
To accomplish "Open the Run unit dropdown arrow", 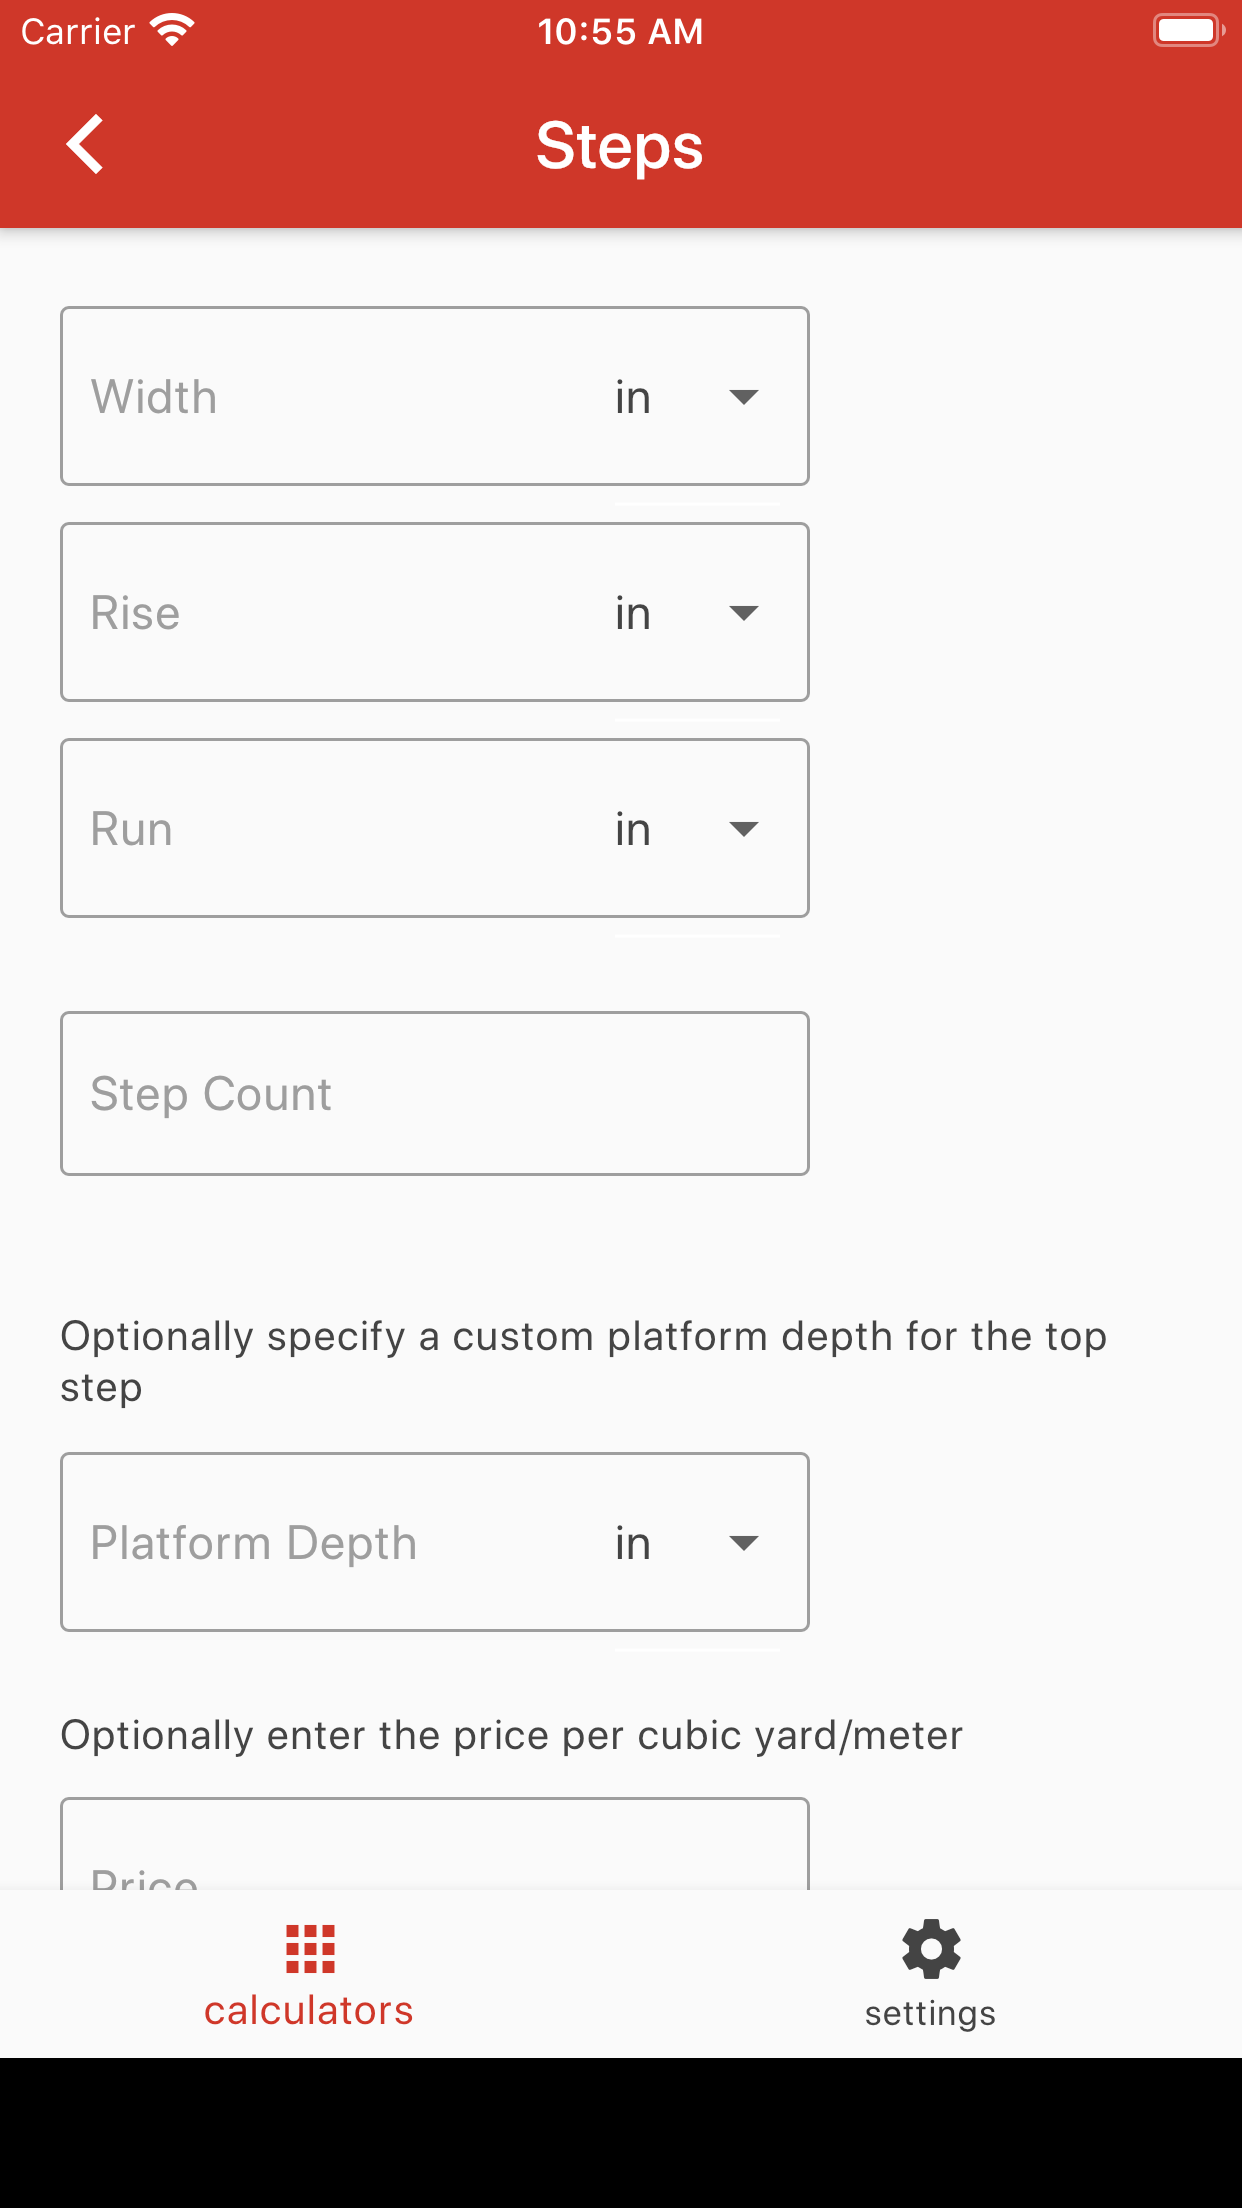I will [x=743, y=829].
